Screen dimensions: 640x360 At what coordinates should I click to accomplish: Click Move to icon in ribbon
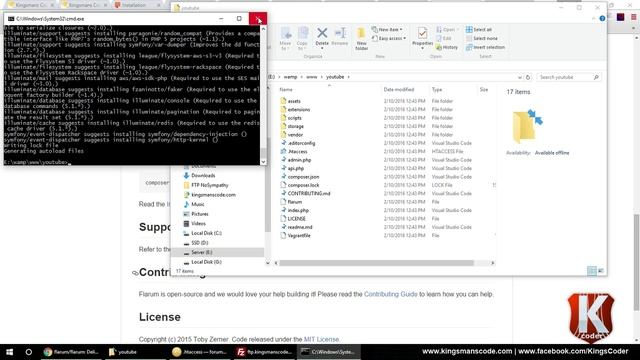point(285,38)
